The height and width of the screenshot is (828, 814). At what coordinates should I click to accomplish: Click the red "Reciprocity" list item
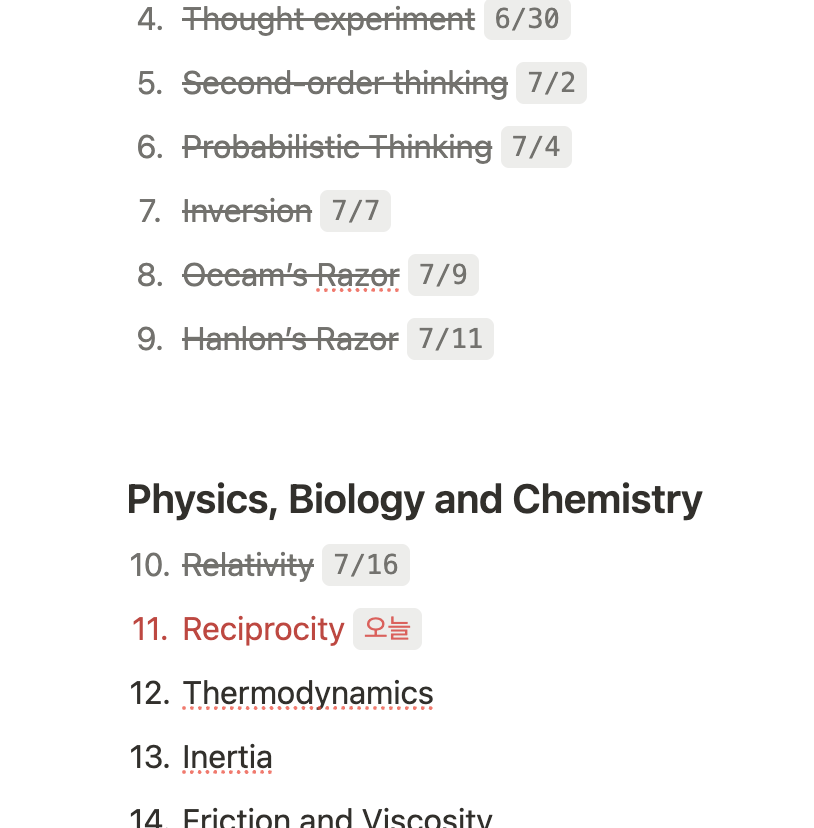(263, 629)
